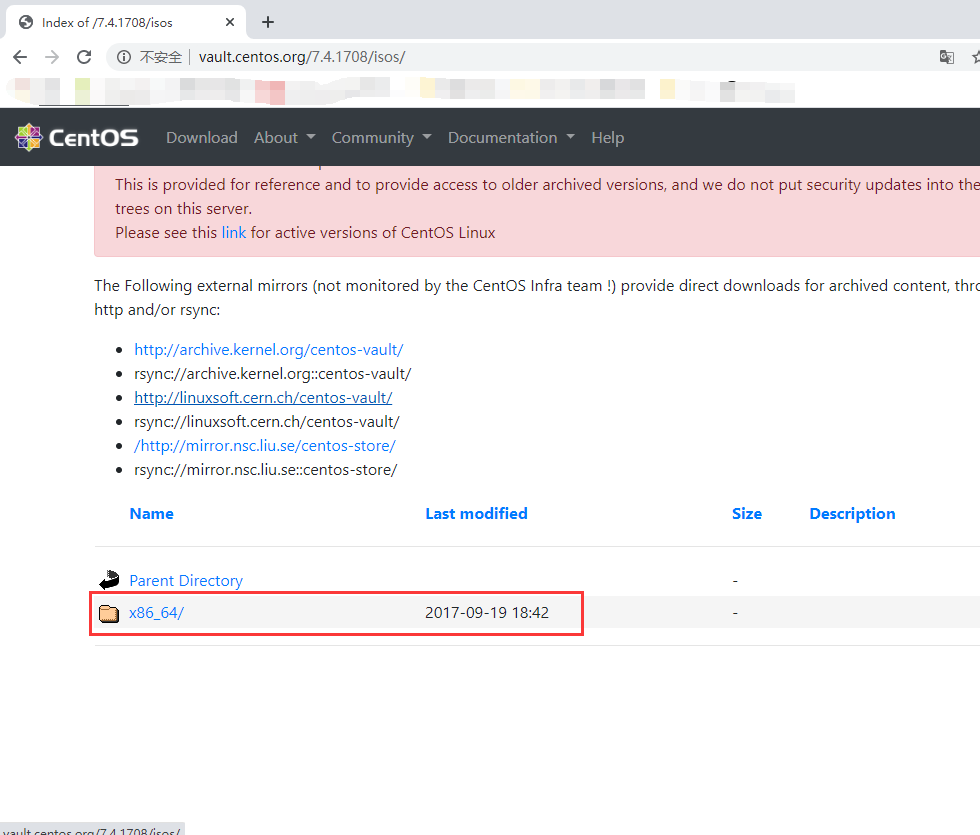
Task: Open the Help menu item
Action: [x=608, y=138]
